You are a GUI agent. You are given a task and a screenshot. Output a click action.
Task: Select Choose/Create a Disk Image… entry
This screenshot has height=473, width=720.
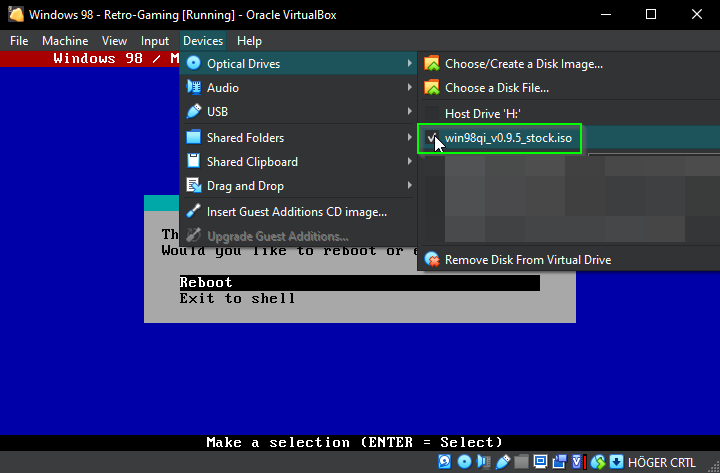click(569, 63)
